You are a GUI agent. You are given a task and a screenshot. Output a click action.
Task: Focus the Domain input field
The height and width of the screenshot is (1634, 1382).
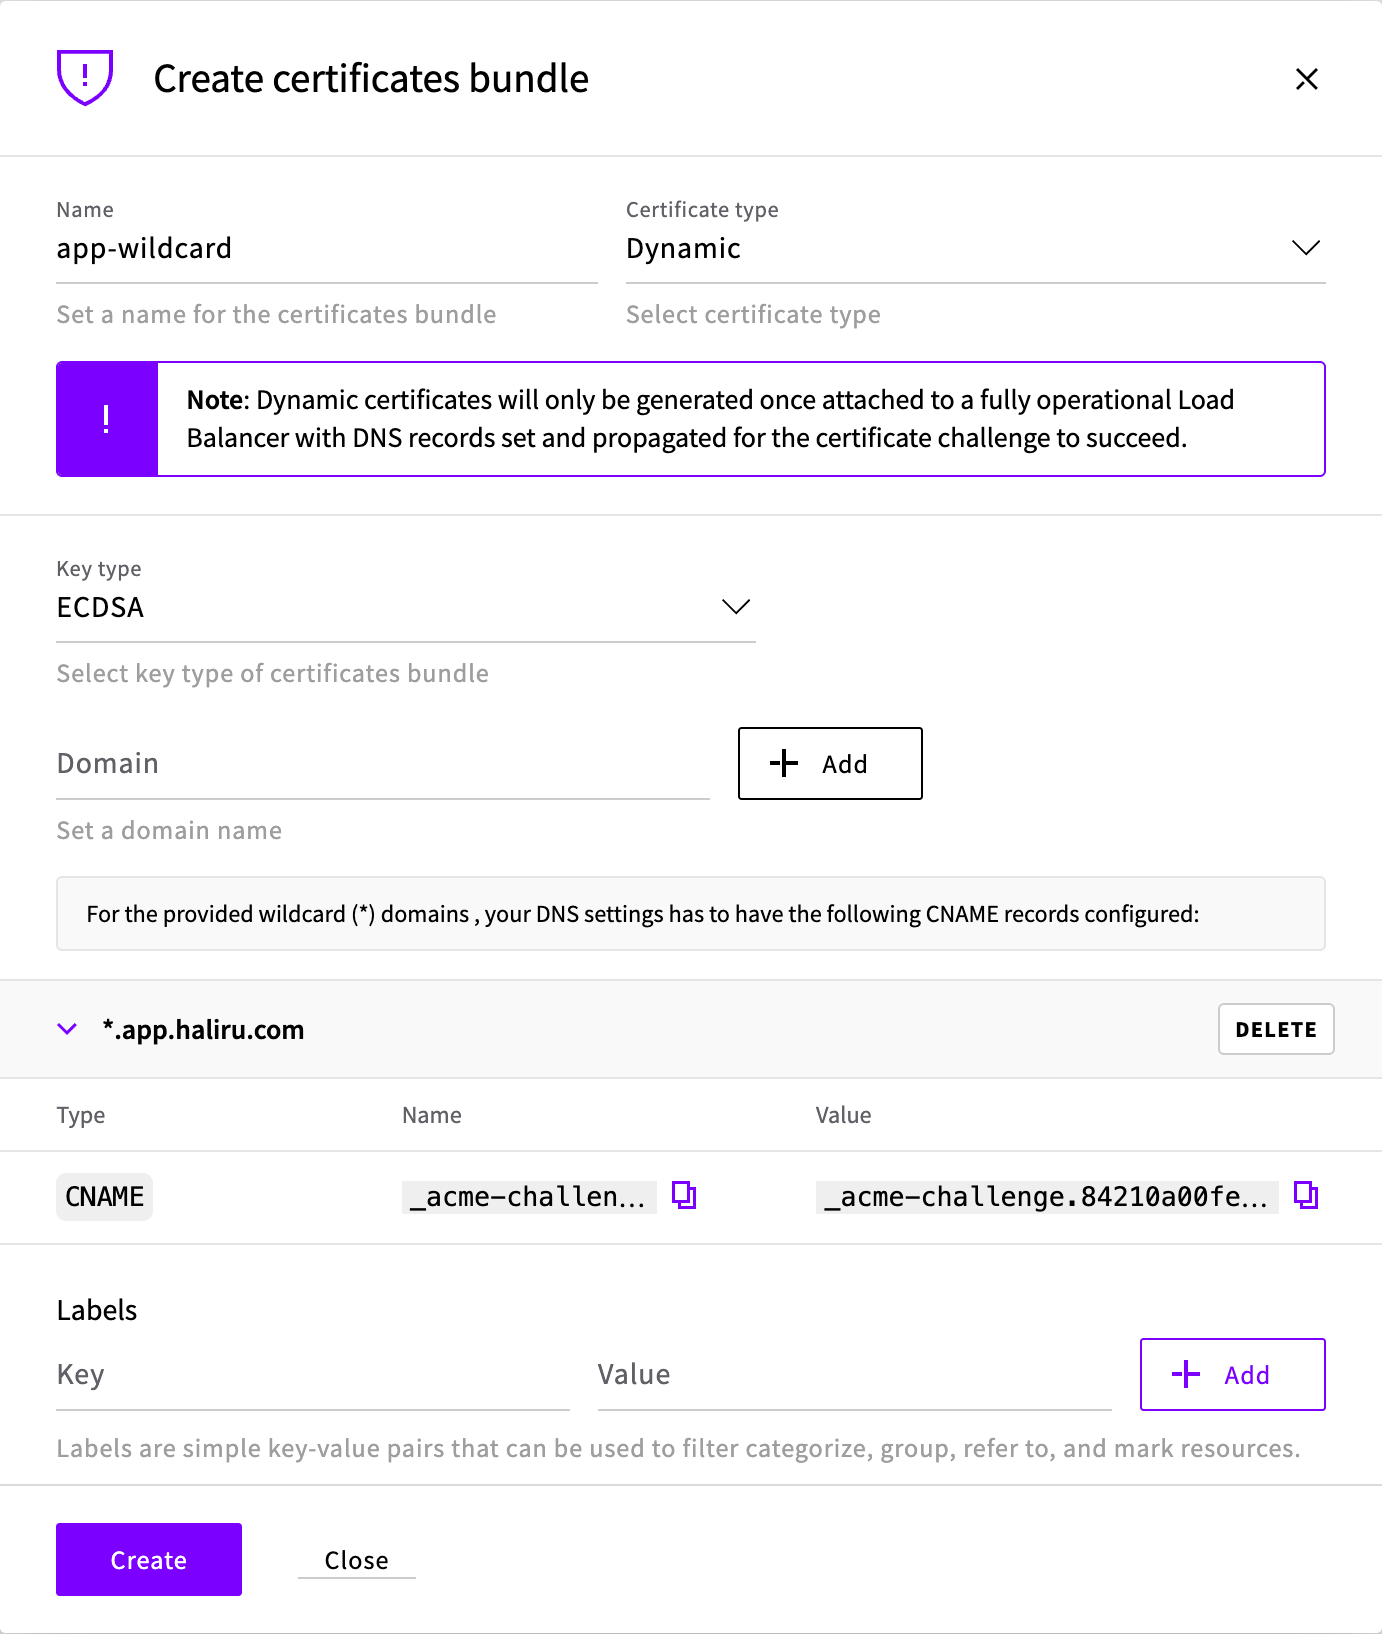(383, 764)
